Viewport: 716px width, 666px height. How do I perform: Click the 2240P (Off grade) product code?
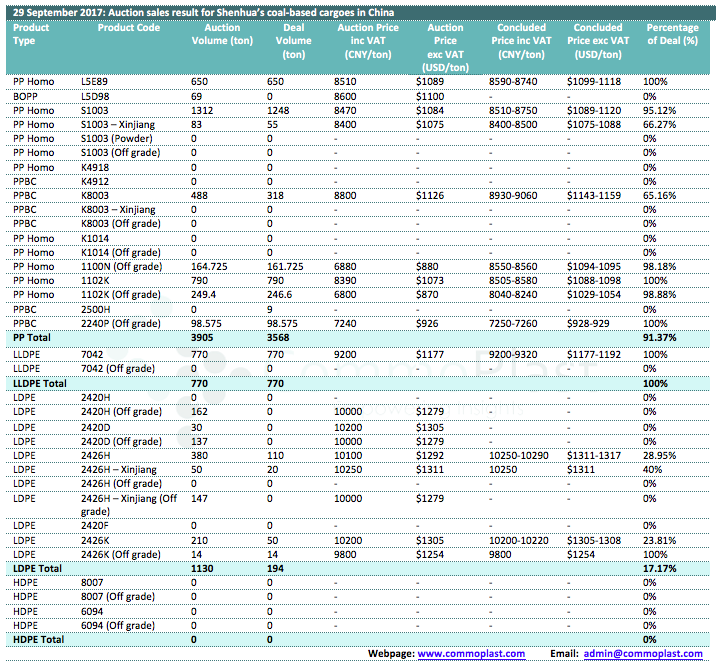(x=120, y=324)
